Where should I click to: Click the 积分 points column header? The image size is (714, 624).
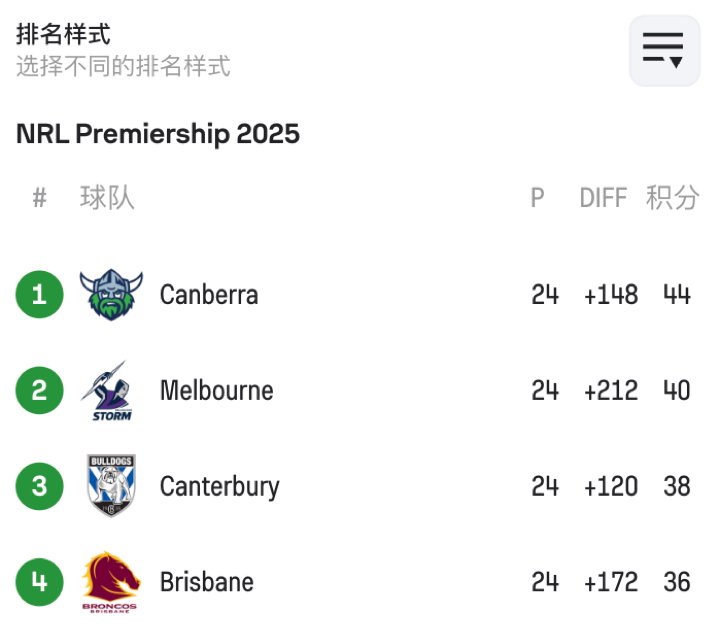pos(672,198)
